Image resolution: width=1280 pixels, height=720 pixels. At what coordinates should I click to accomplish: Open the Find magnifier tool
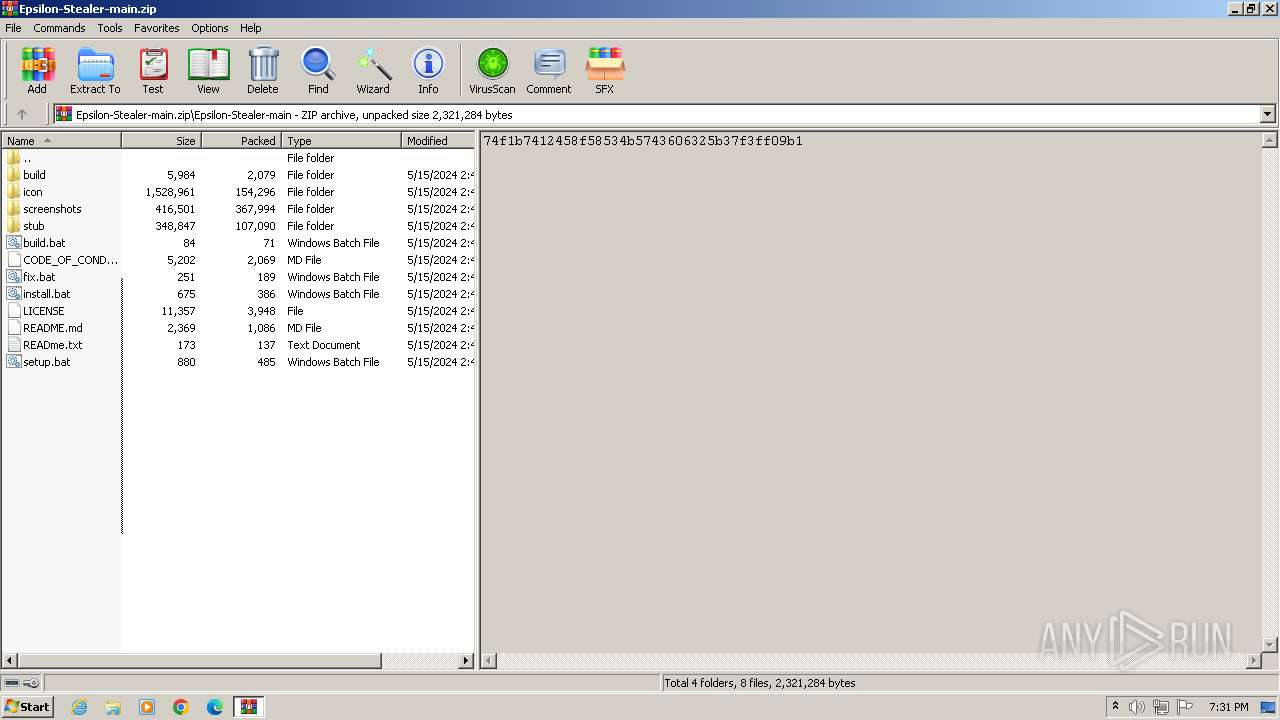pos(318,70)
